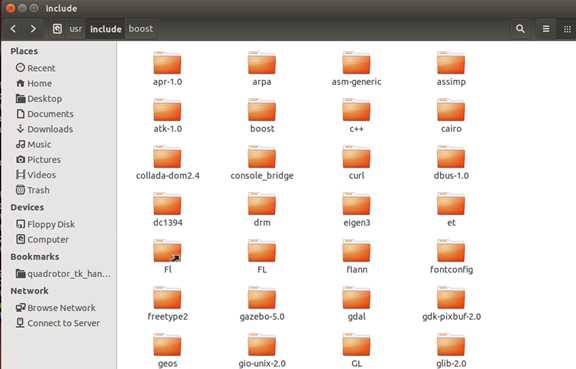Image resolution: width=576 pixels, height=369 pixels.
Task: Close the include window
Action: tap(11, 8)
